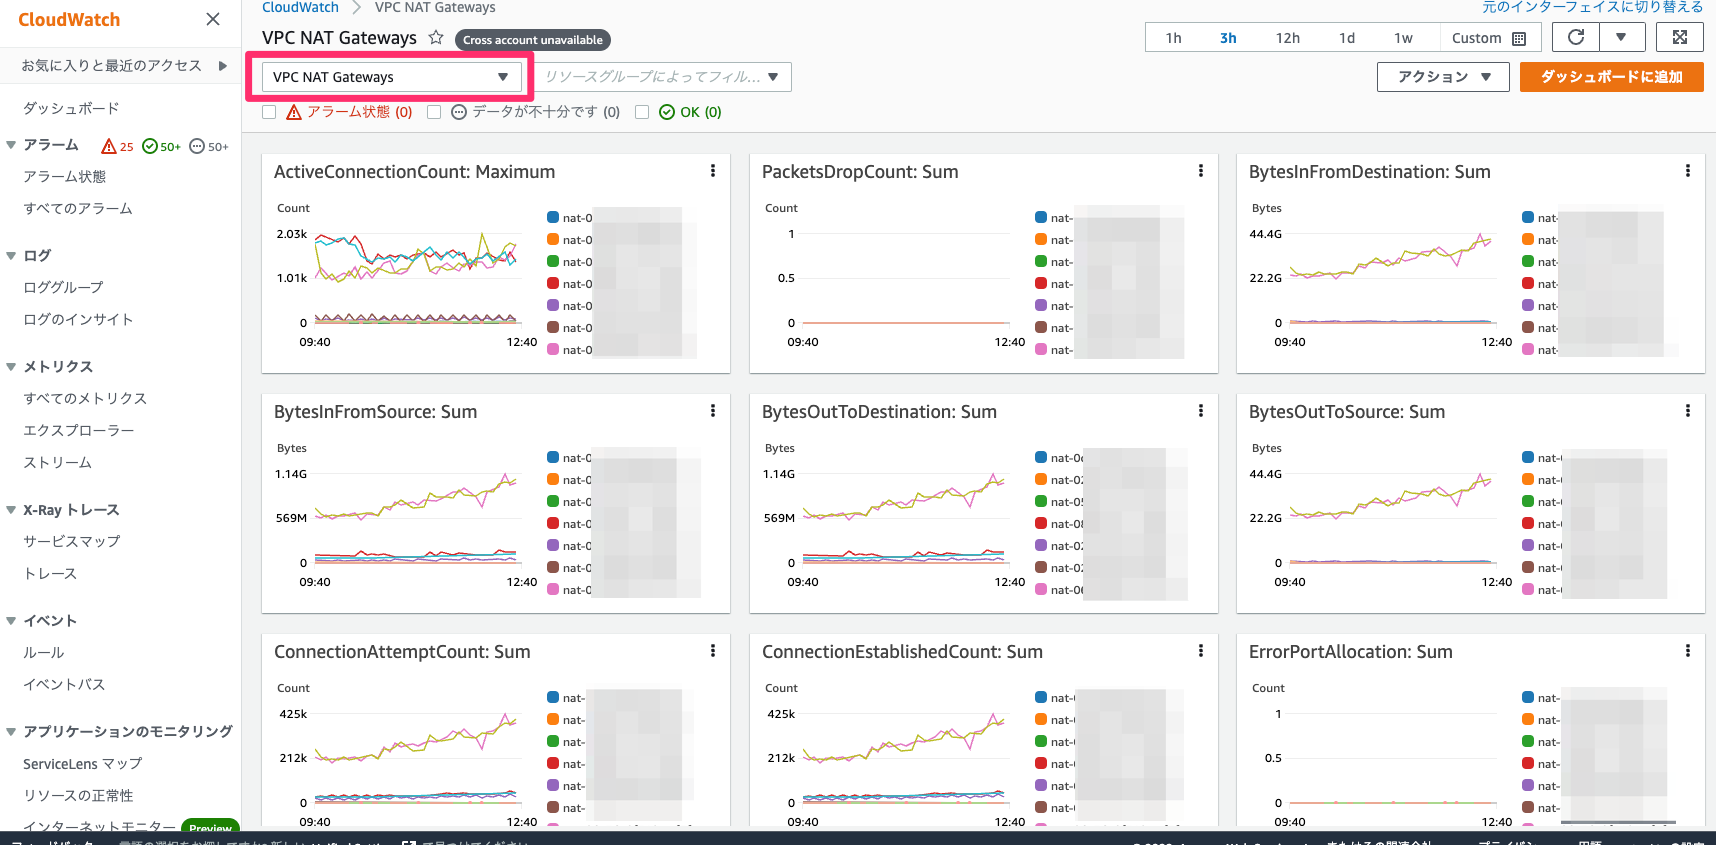1716x845 pixels.
Task: Collapse the X-Ray トレース section
Action: (x=11, y=509)
